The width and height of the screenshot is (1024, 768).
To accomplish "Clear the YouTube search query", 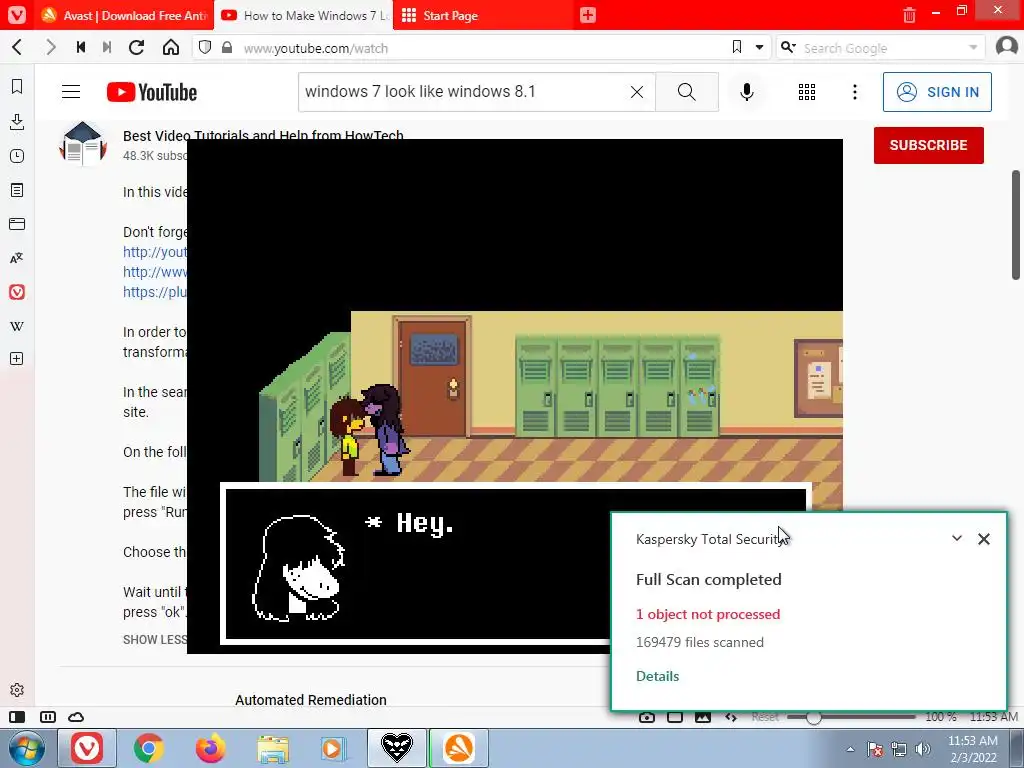I will click(637, 92).
